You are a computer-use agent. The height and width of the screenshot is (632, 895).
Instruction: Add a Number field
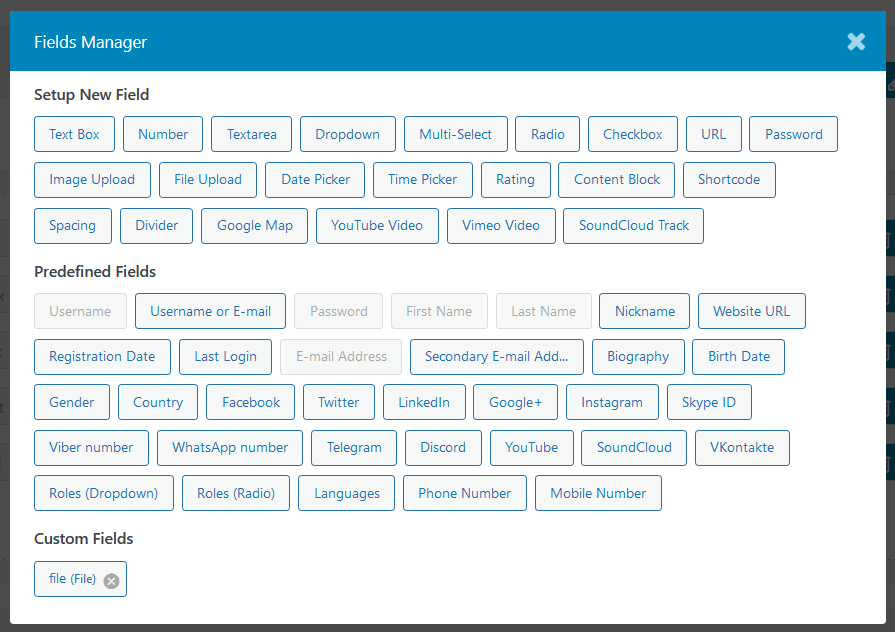(163, 134)
